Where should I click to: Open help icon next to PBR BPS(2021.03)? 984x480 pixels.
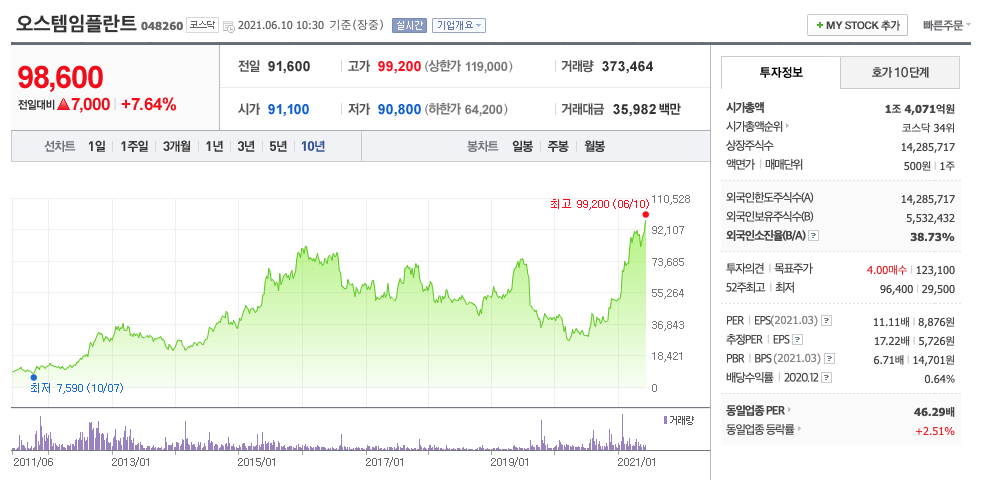tap(830, 359)
